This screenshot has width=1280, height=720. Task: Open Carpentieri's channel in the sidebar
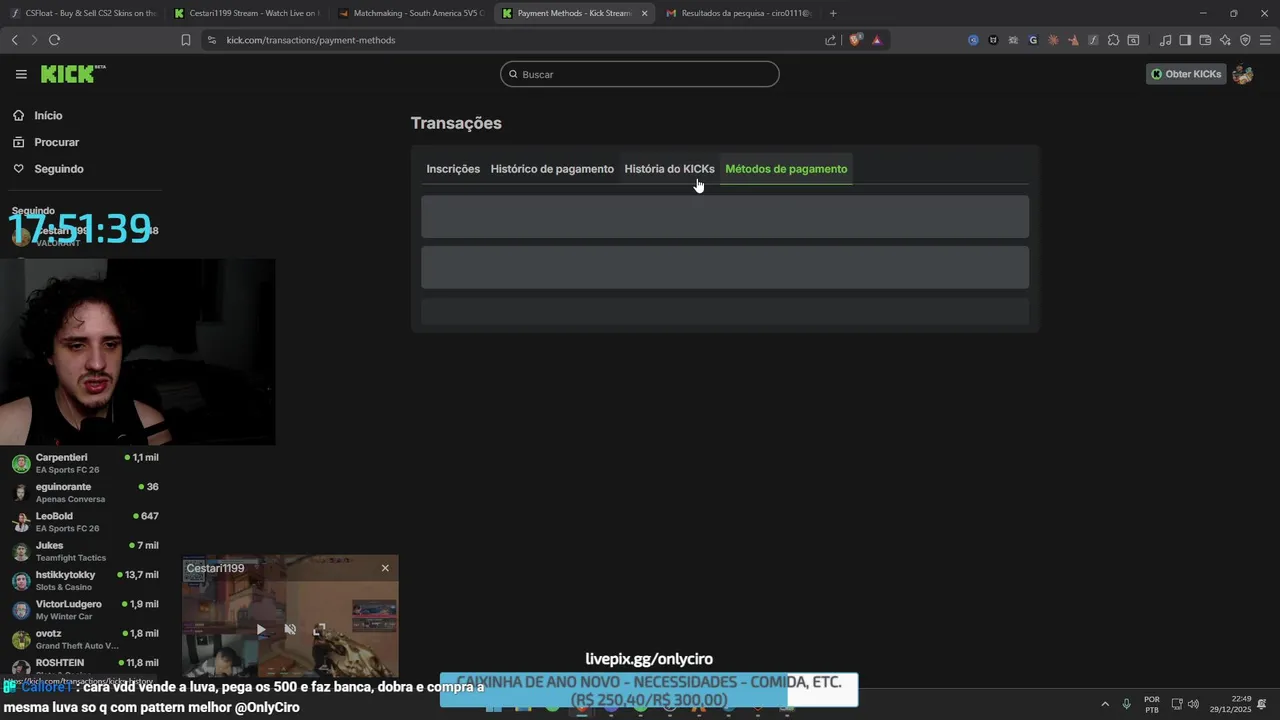85,463
